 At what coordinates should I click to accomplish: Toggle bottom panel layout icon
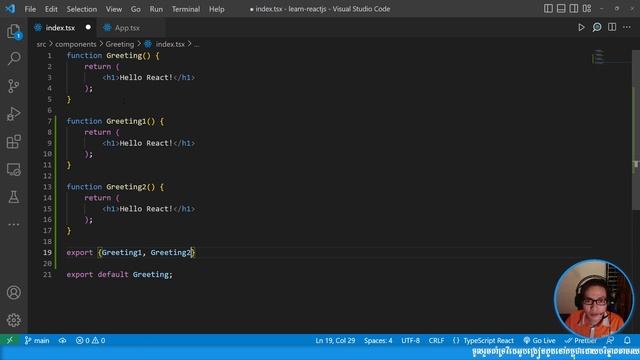[x=561, y=9]
